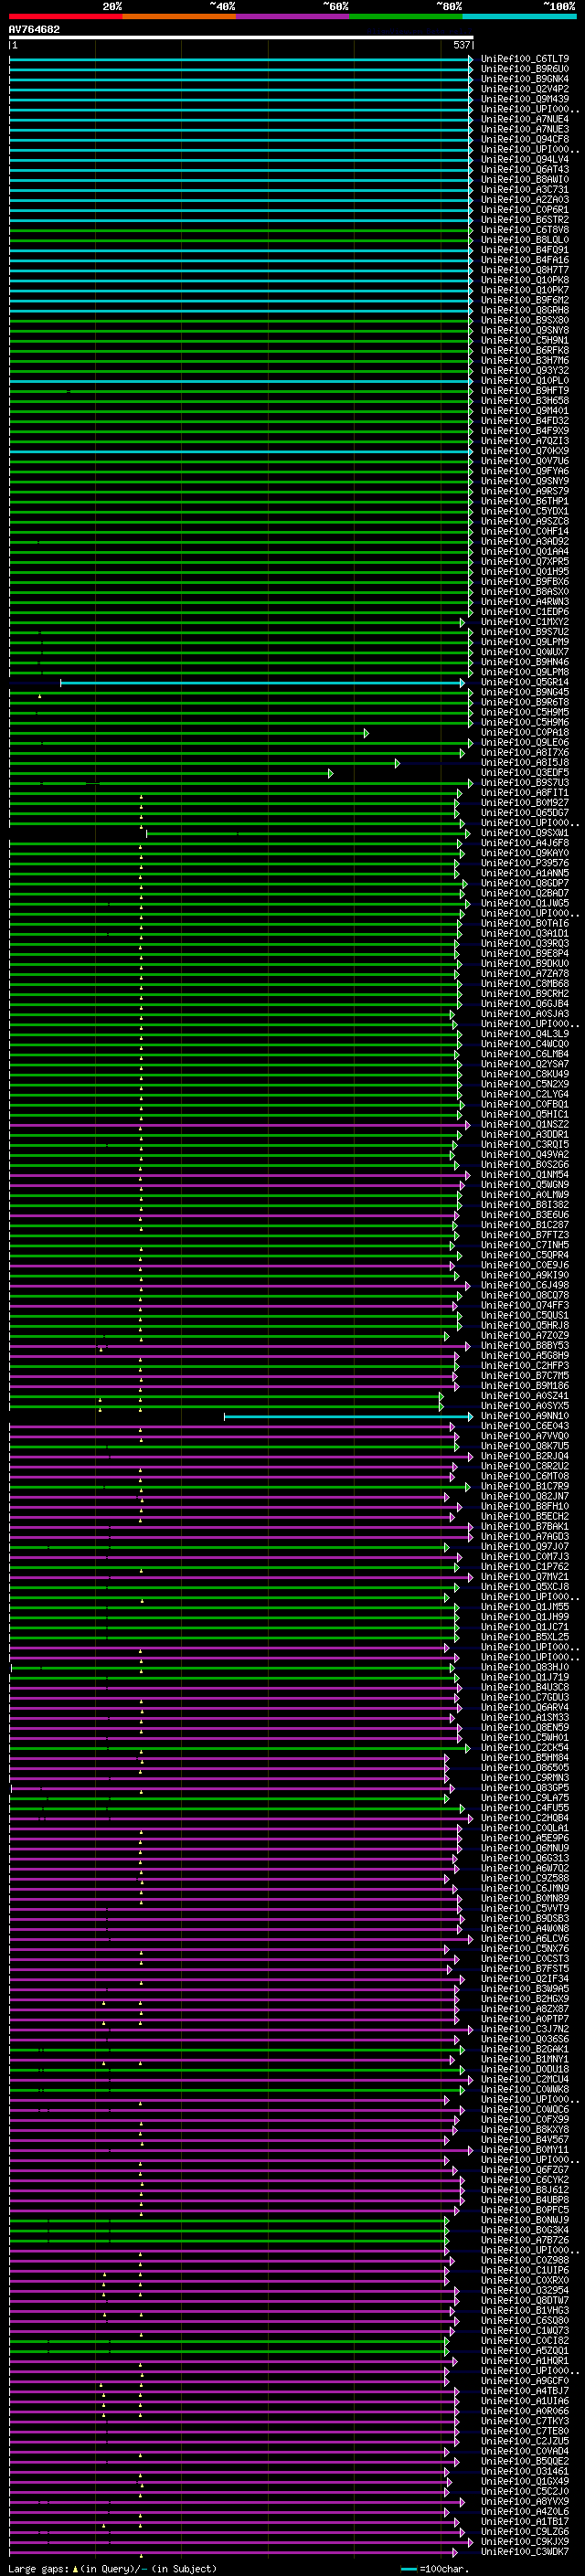The image size is (585, 2576).
Task: Select hit label UniRef100_B9DKU0
Action: pos(525,964)
